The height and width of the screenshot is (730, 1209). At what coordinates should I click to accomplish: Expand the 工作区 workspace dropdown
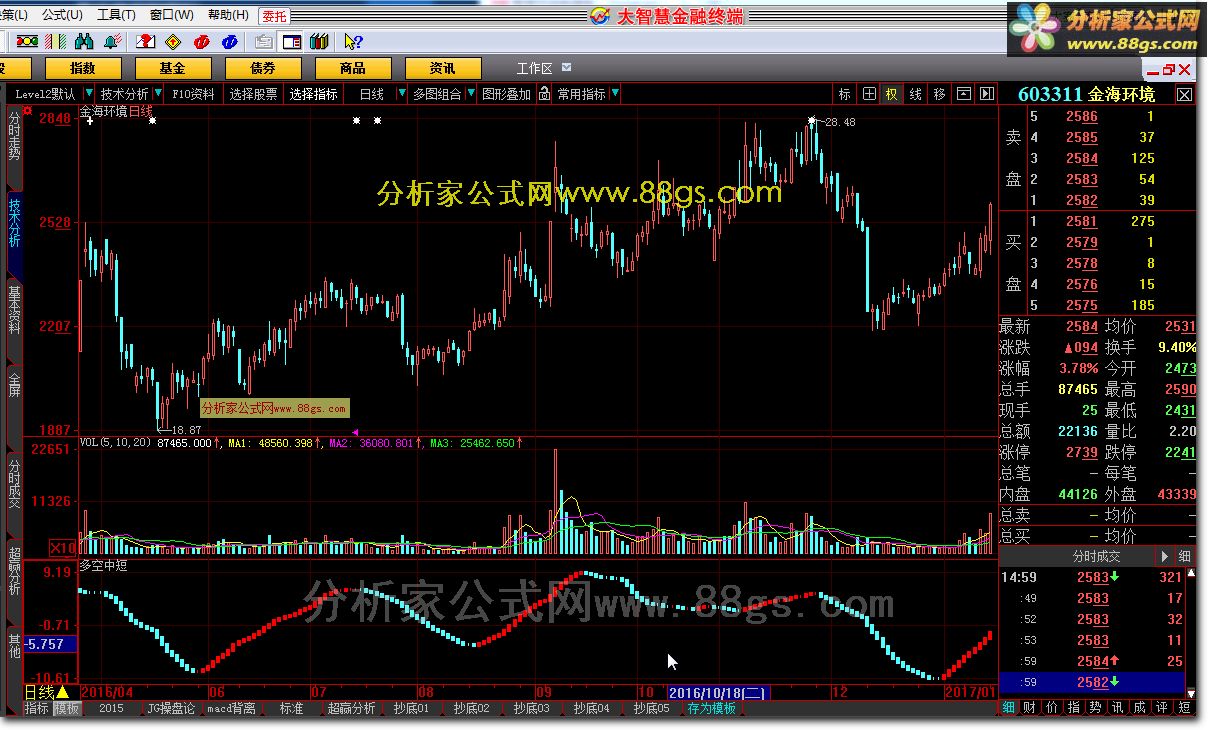coord(567,67)
